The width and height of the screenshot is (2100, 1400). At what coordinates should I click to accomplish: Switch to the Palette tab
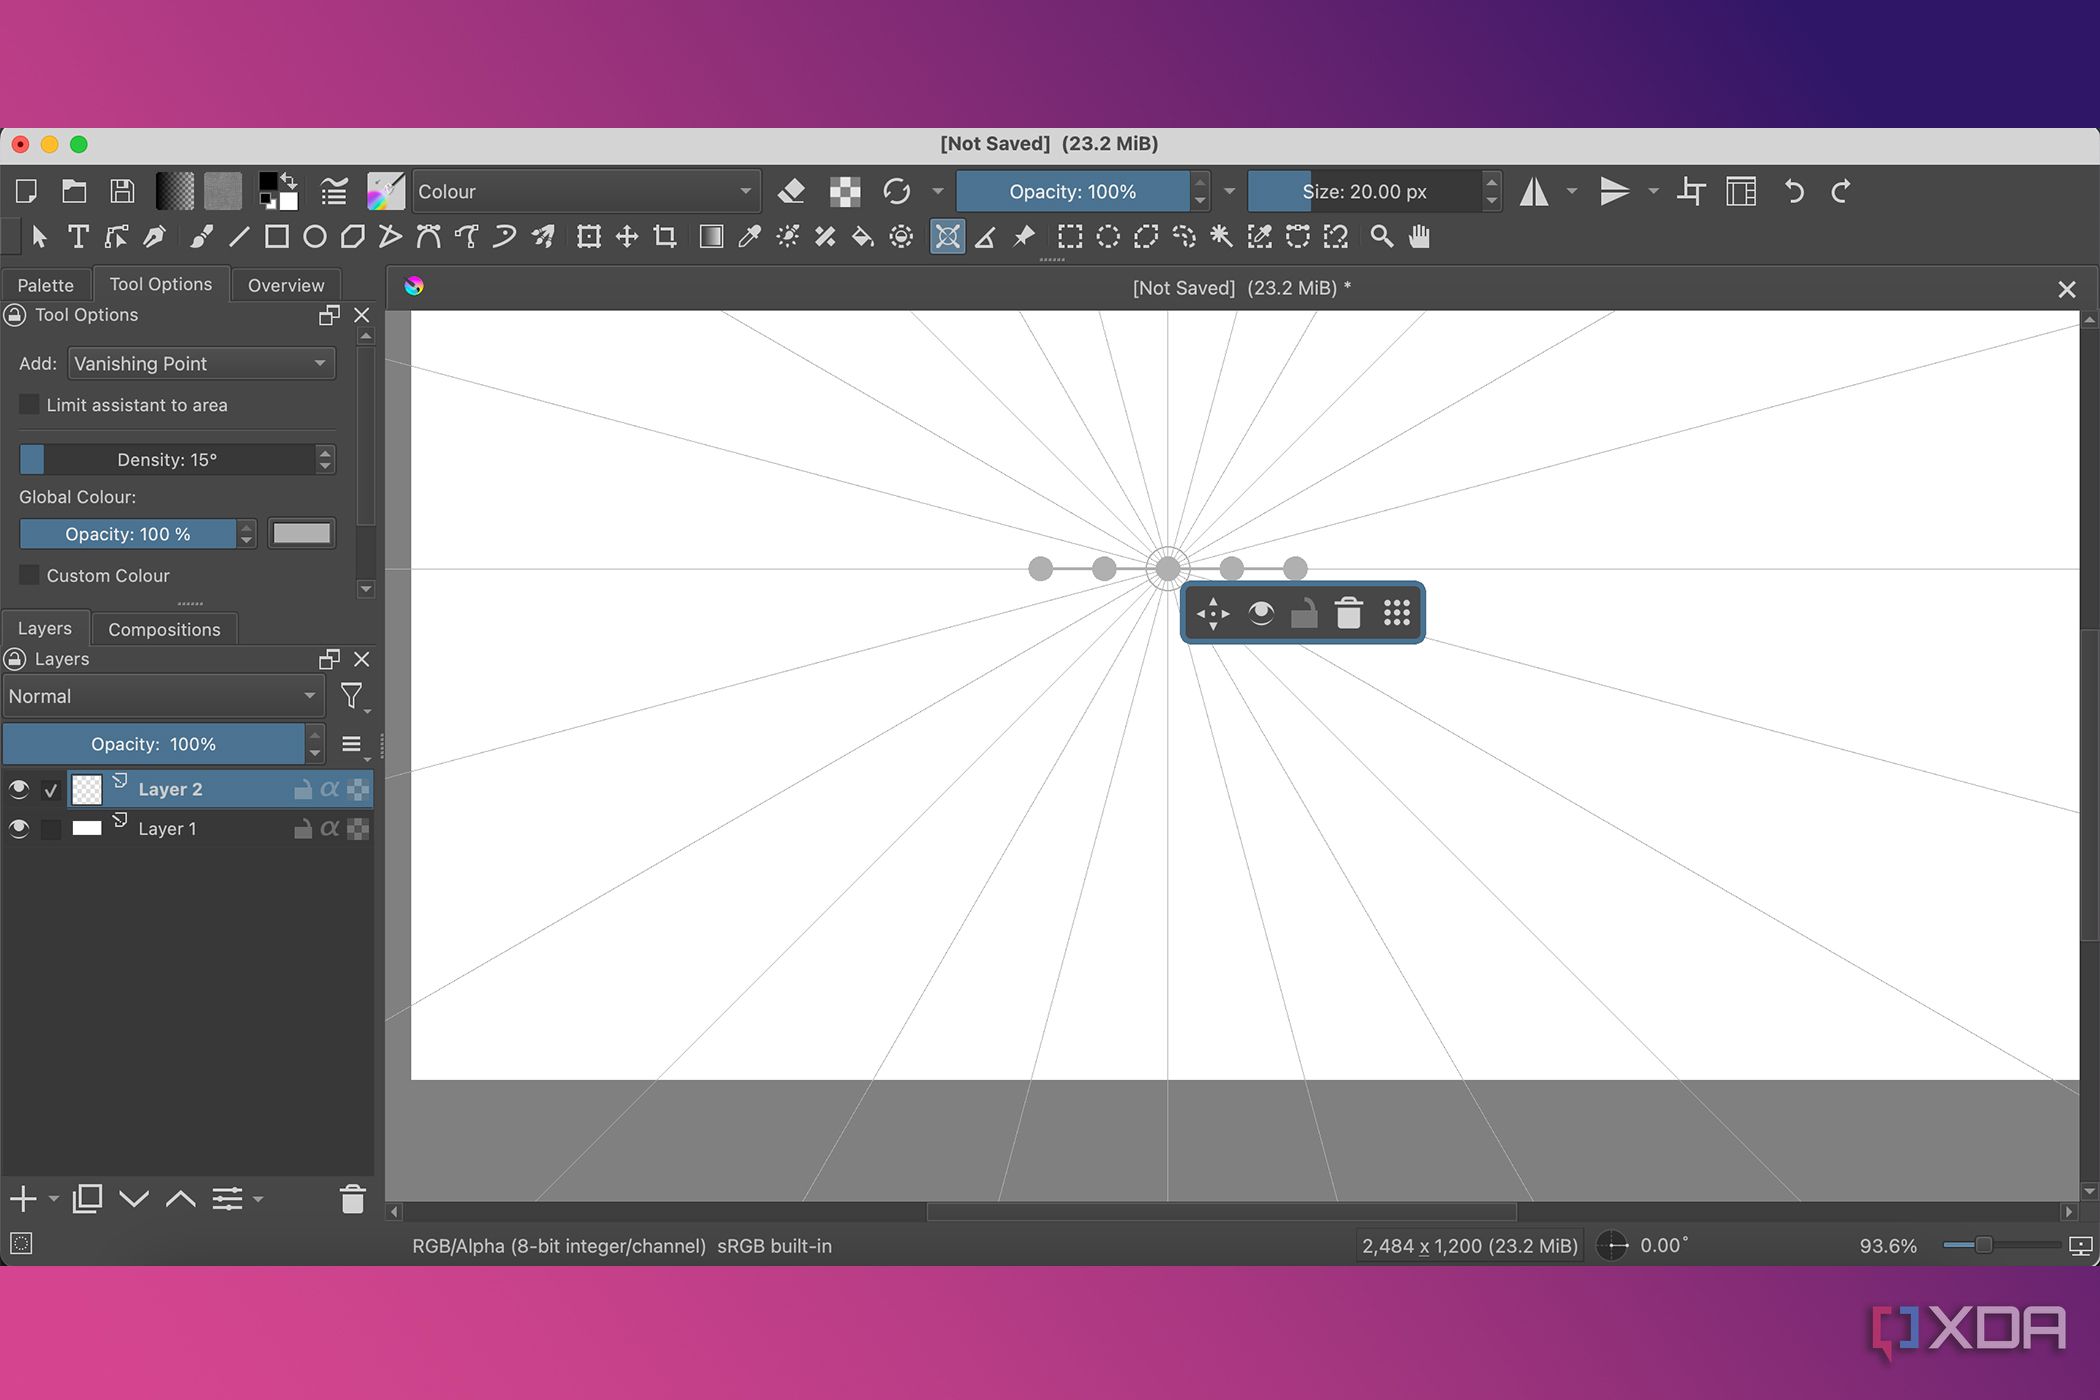coord(46,285)
